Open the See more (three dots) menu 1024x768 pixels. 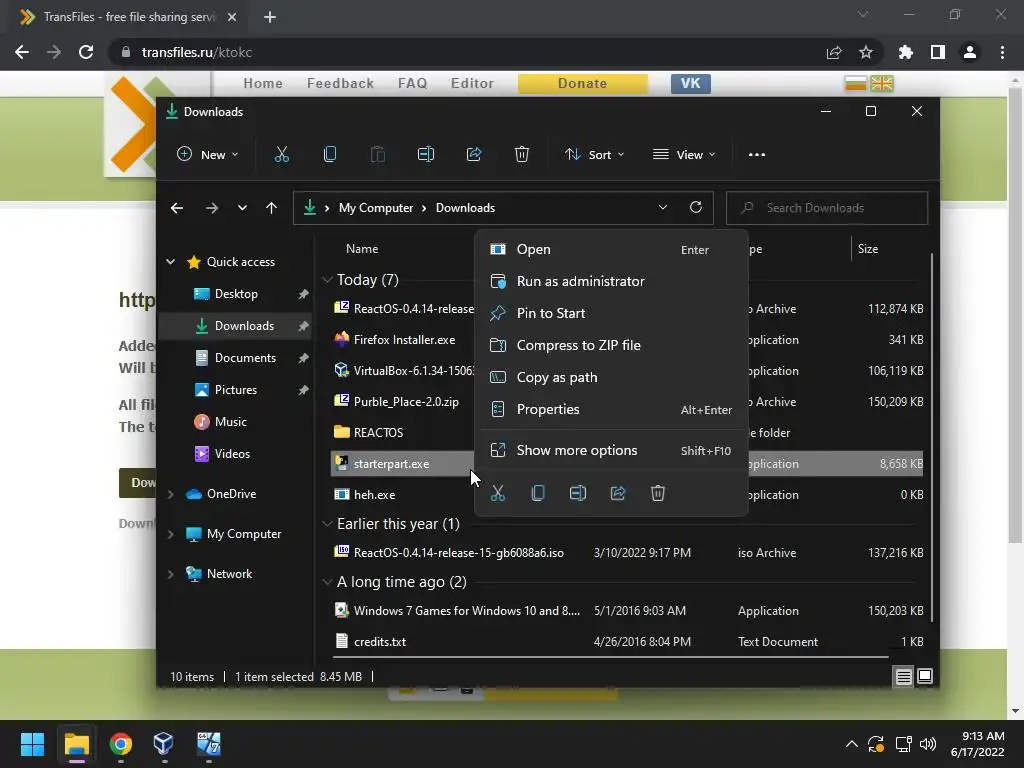click(756, 155)
